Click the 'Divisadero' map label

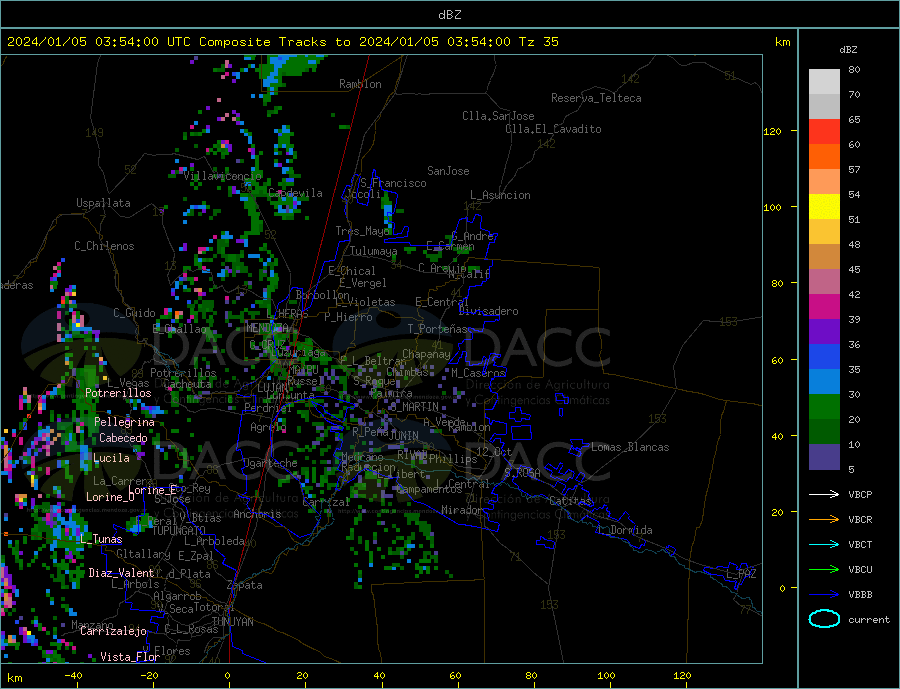[x=488, y=311]
